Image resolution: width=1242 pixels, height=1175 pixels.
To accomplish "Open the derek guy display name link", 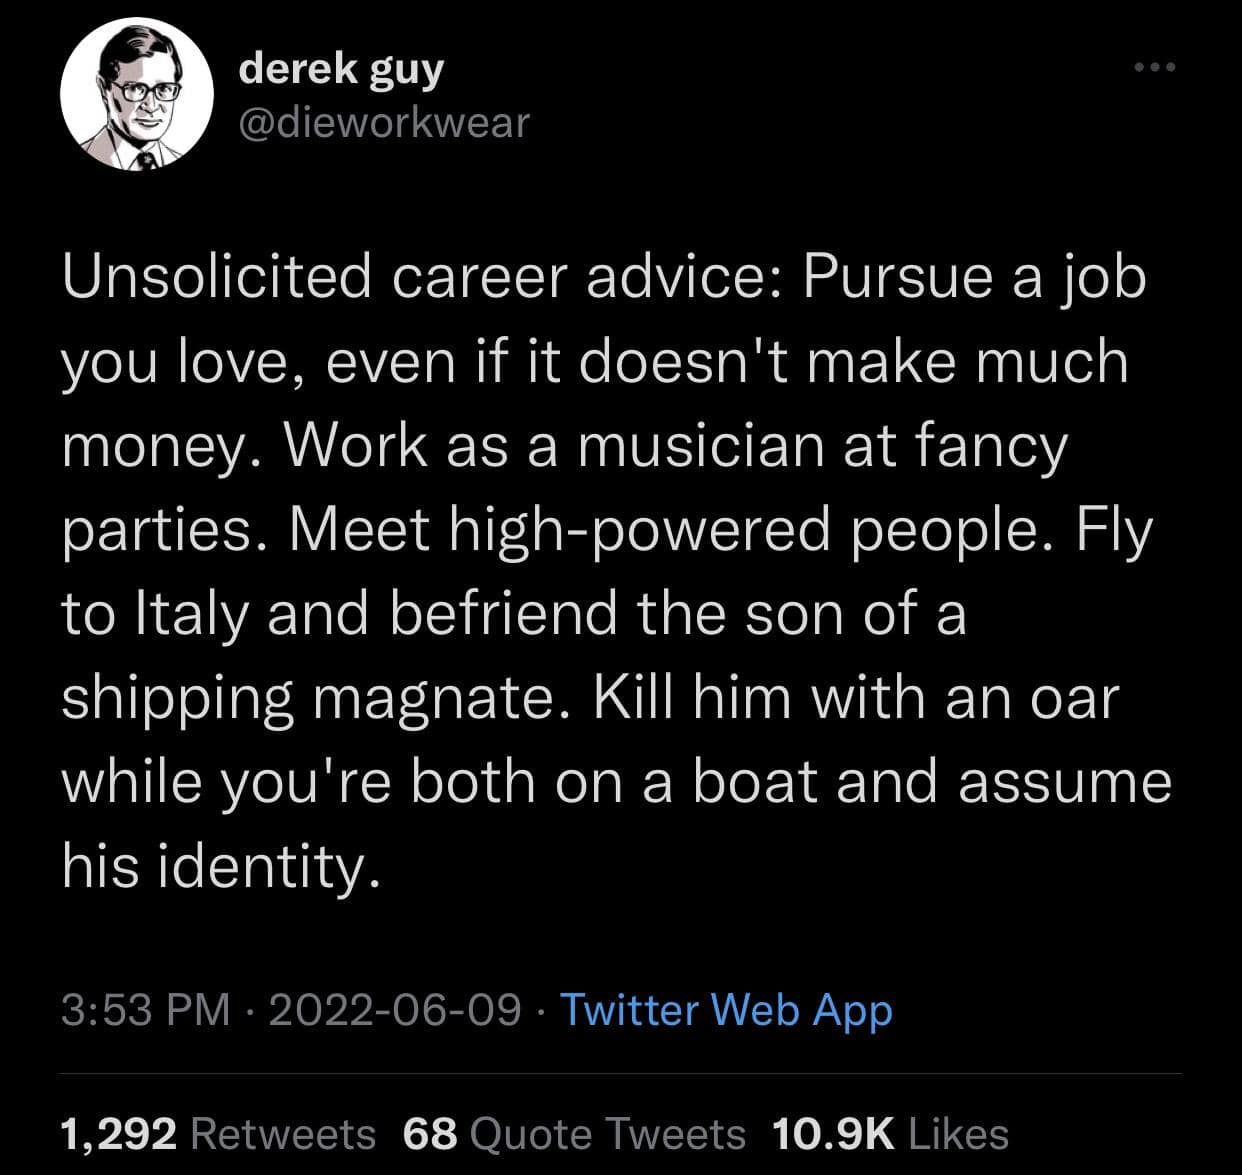I will click(341, 68).
